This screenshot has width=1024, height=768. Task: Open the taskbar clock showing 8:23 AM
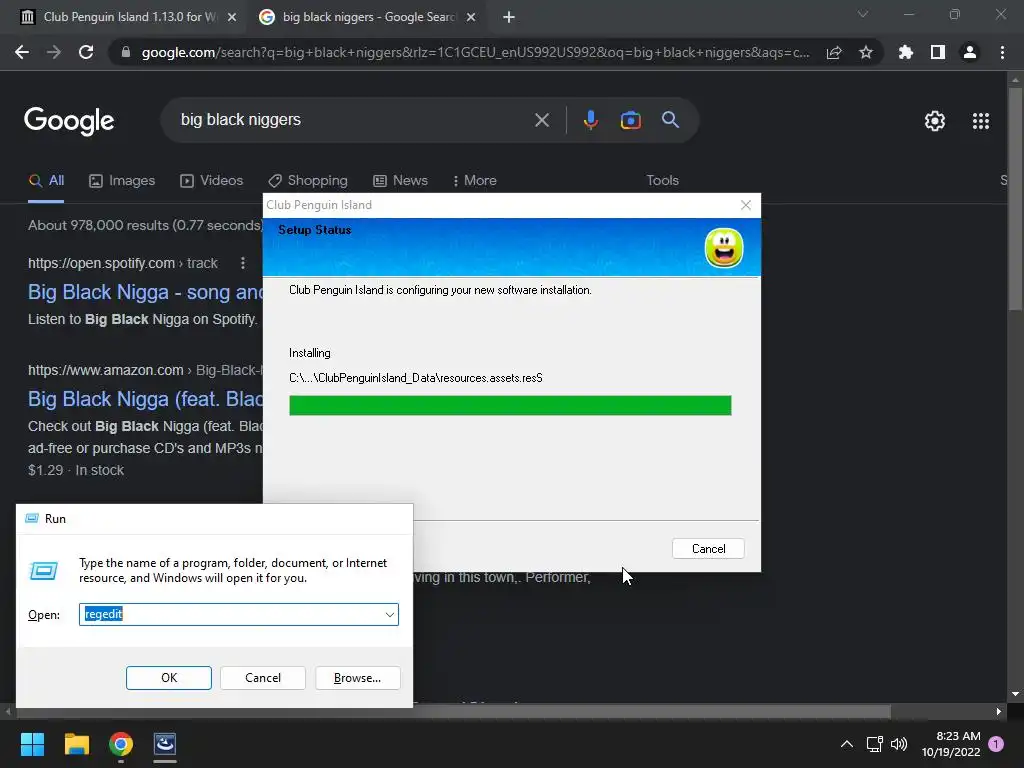click(951, 744)
